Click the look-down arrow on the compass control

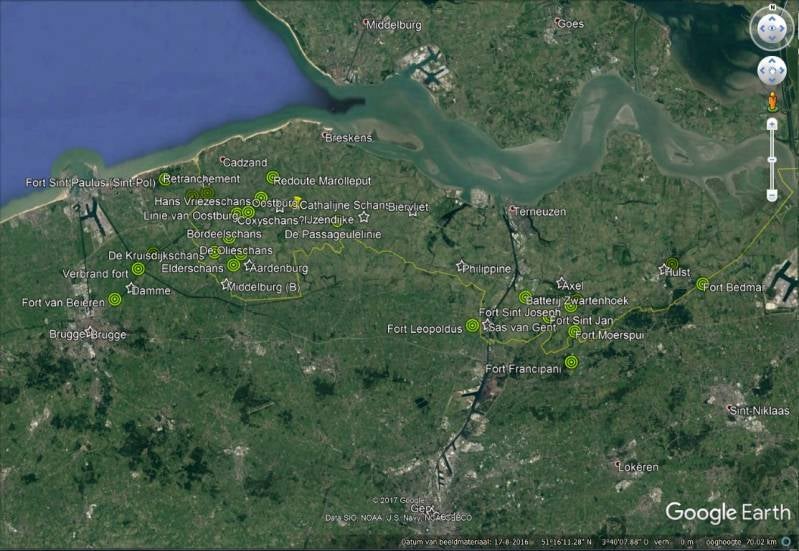coord(772,39)
